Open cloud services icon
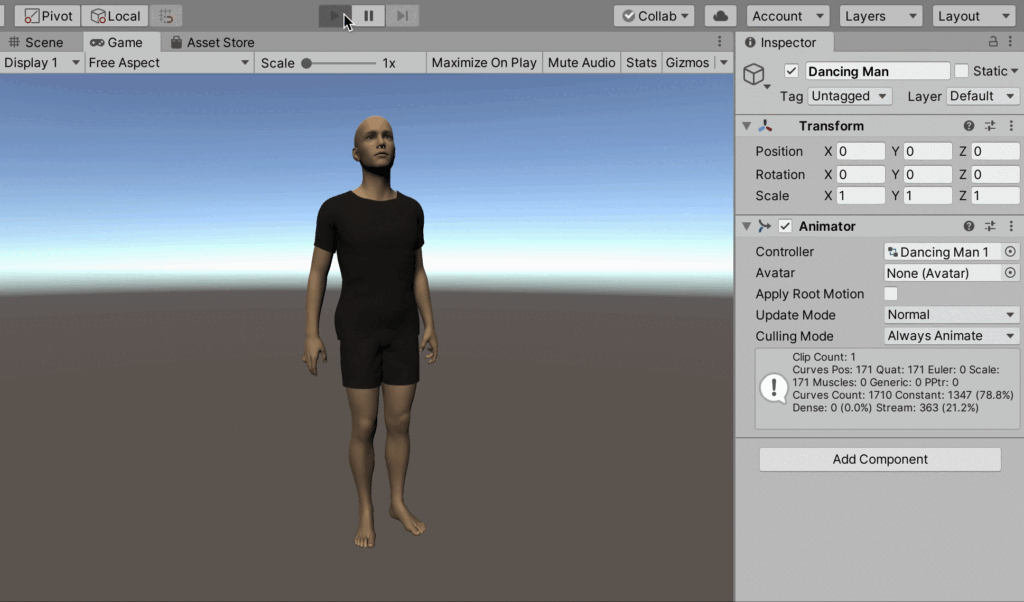The height and width of the screenshot is (602, 1024). tap(720, 16)
